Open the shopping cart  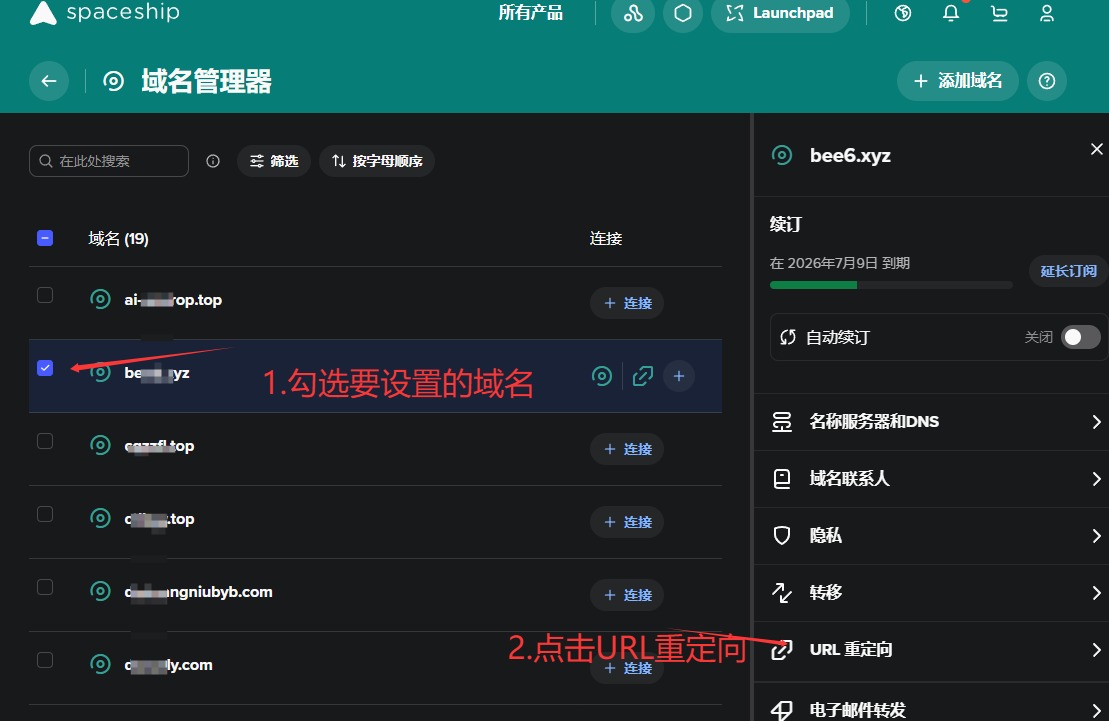pyautogui.click(x=999, y=13)
